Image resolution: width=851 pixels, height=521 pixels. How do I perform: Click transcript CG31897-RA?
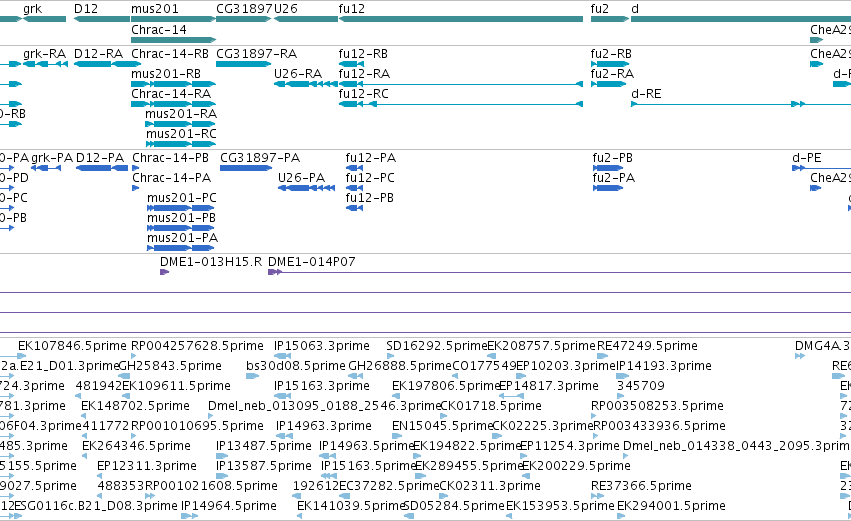[257, 54]
